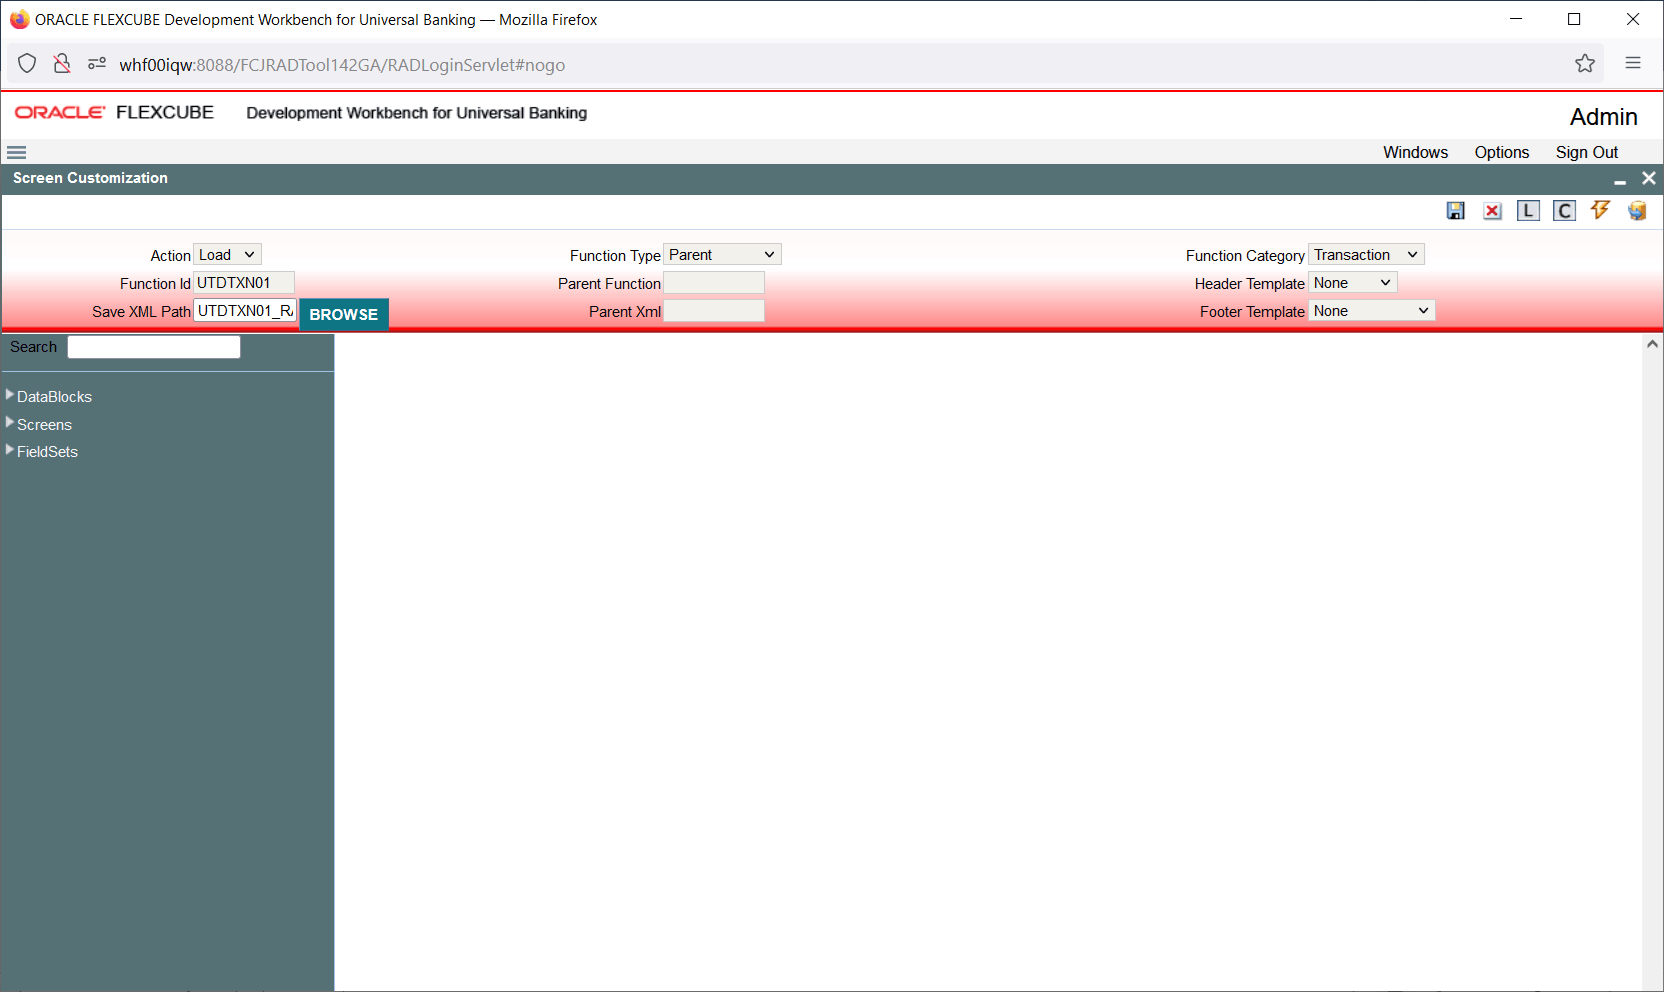Click the insecure connection lock icon

(62, 64)
